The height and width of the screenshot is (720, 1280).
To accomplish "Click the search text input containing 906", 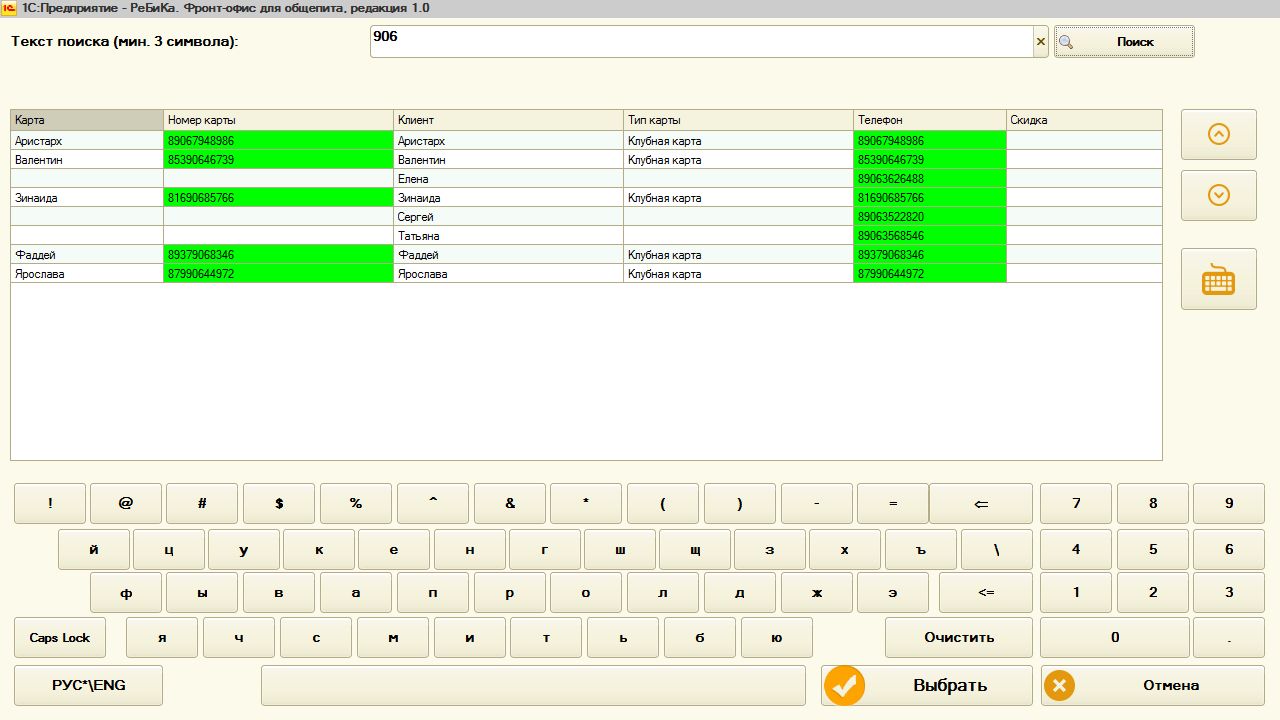I will [x=701, y=41].
